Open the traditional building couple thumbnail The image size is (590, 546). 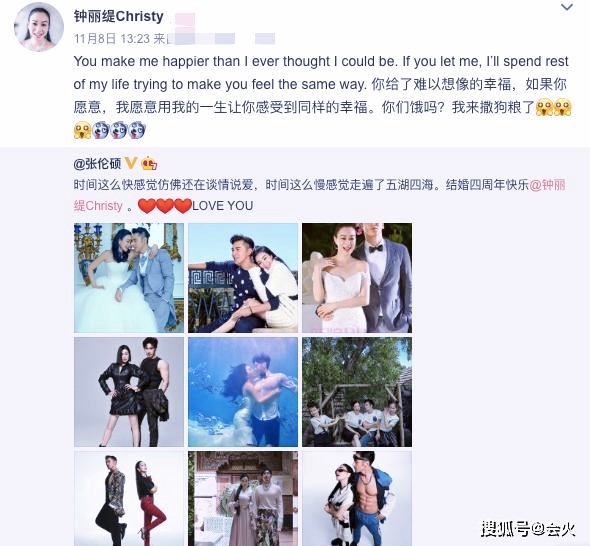point(243,499)
